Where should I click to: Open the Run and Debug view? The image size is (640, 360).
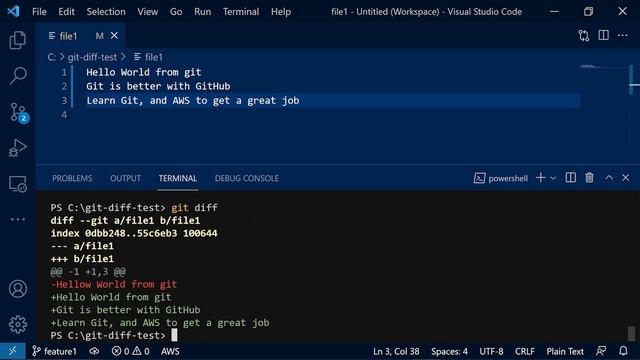[x=18, y=148]
